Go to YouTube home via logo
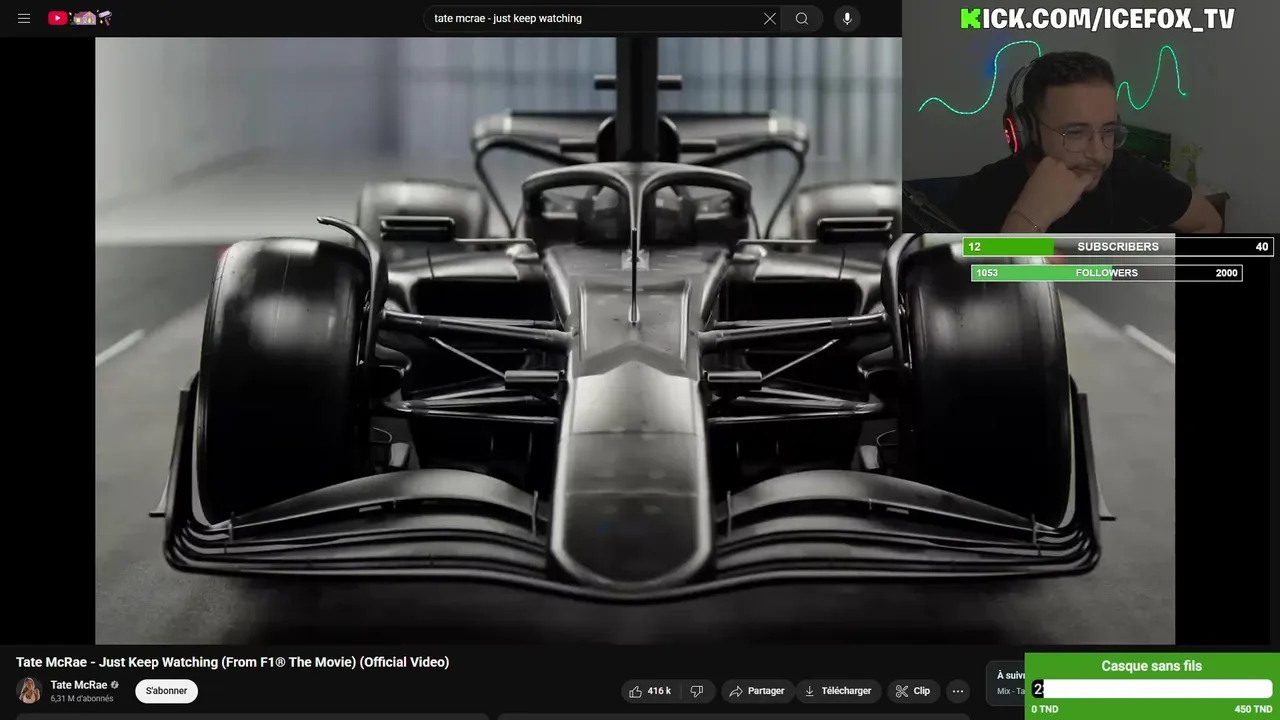Screen dimensions: 1280x720 point(80,18)
